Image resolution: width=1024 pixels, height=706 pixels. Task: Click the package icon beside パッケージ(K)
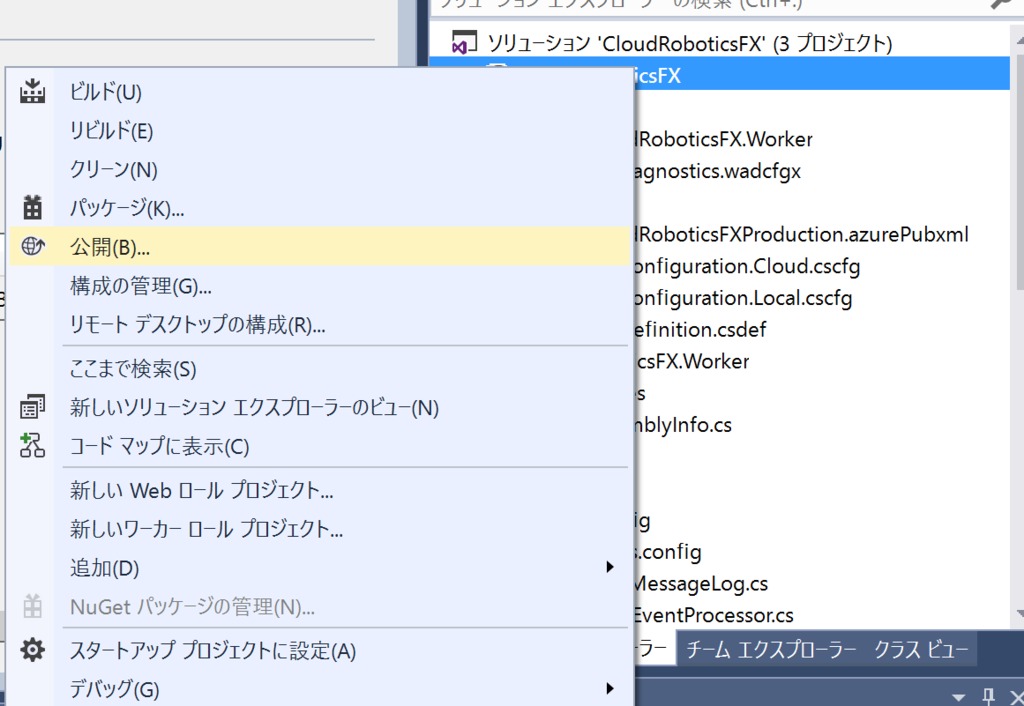point(32,208)
